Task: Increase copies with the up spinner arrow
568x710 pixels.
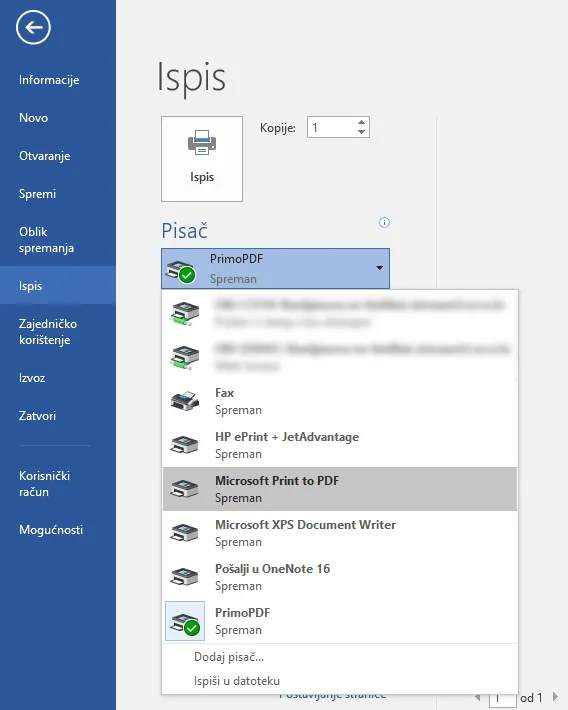Action: pyautogui.click(x=361, y=122)
